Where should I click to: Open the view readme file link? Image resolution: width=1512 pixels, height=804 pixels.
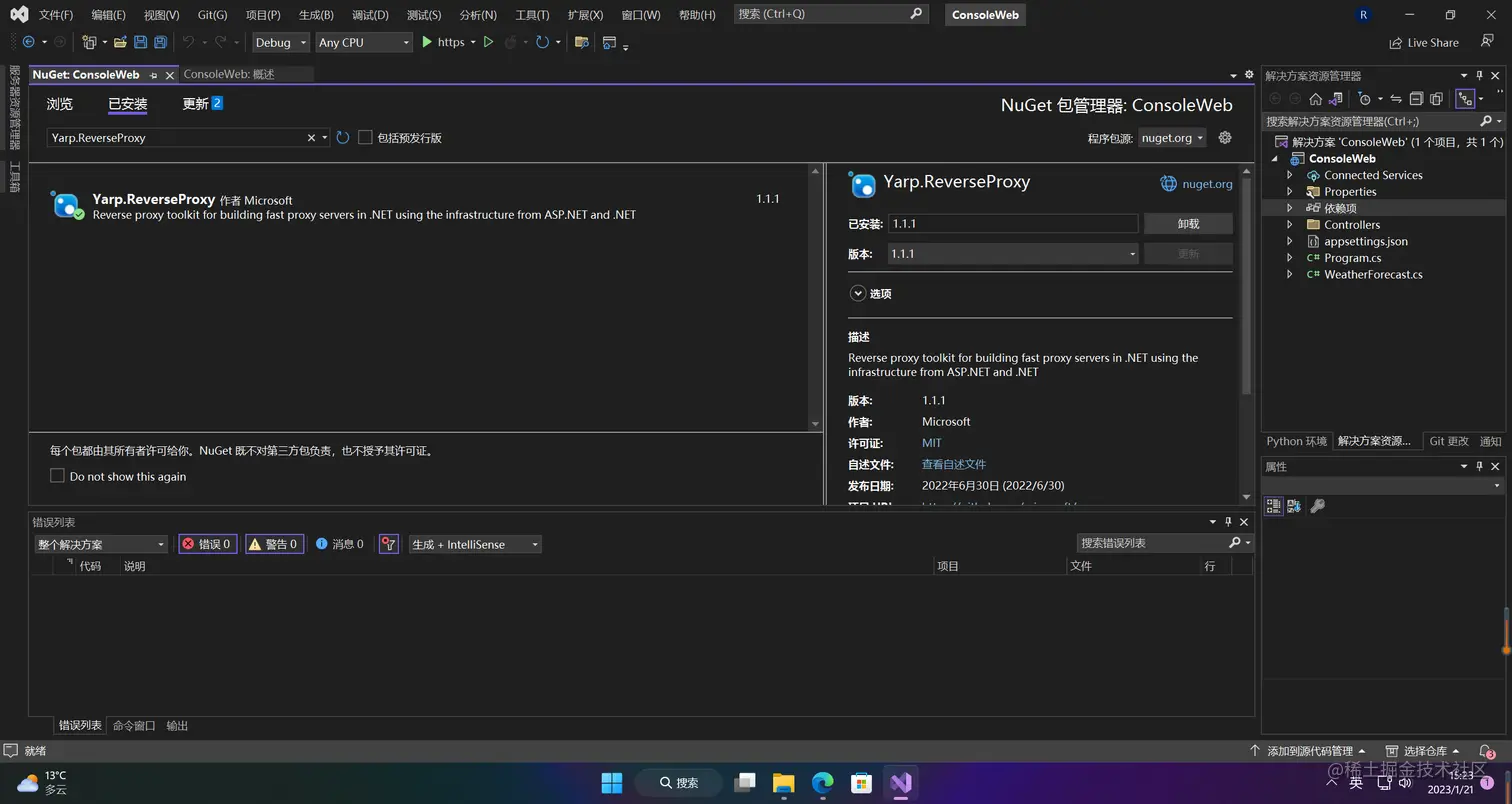(x=954, y=464)
